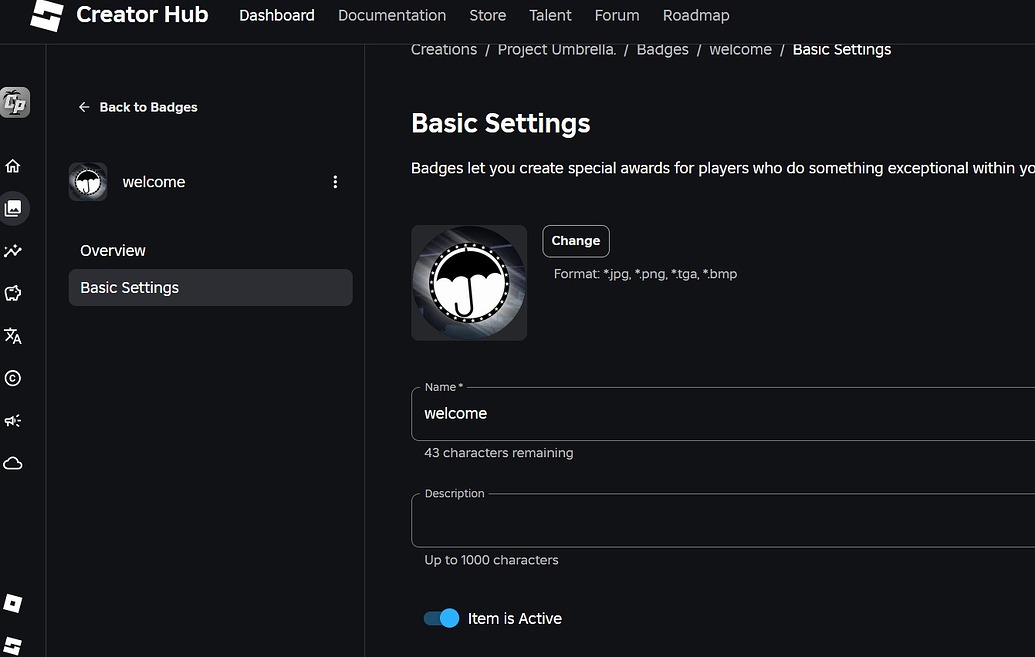Open Monetization via the piggy bank icon
This screenshot has height=657, width=1035.
pyautogui.click(x=13, y=293)
